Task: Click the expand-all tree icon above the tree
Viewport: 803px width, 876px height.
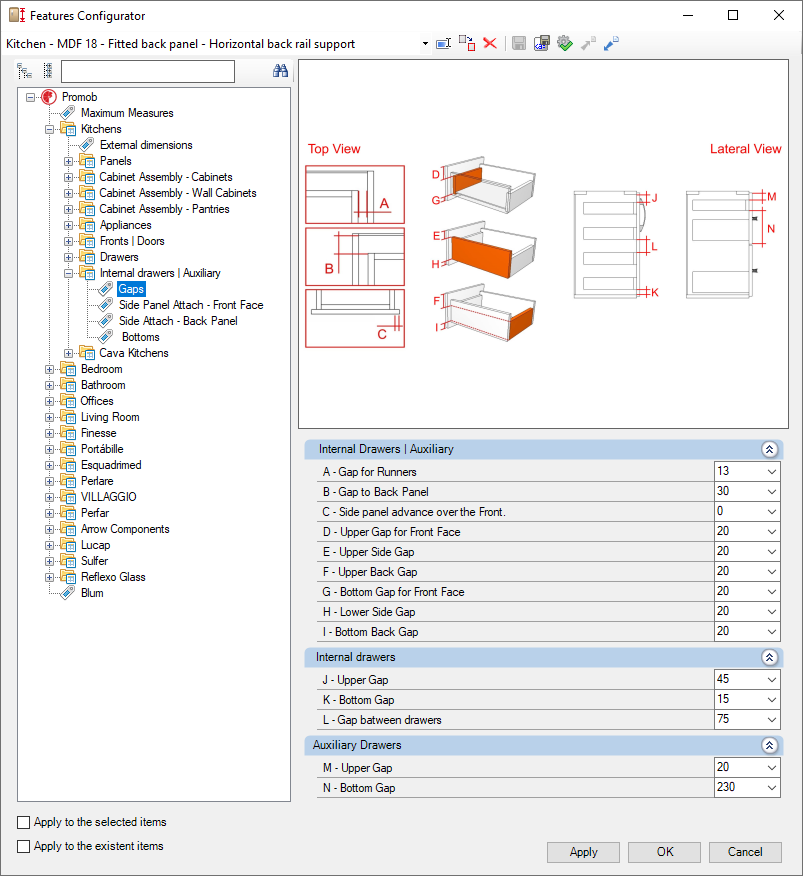Action: (x=25, y=70)
